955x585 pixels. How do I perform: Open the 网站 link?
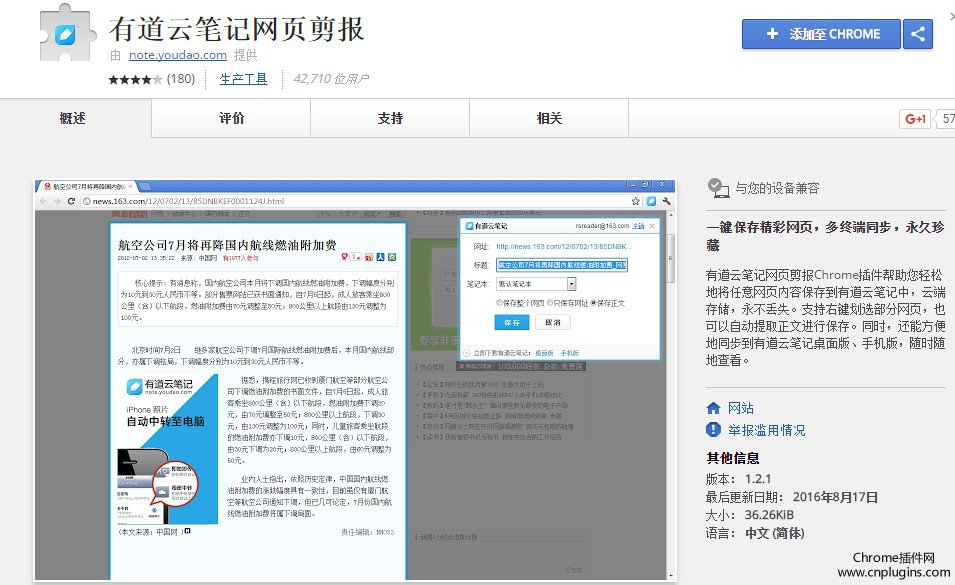point(741,408)
